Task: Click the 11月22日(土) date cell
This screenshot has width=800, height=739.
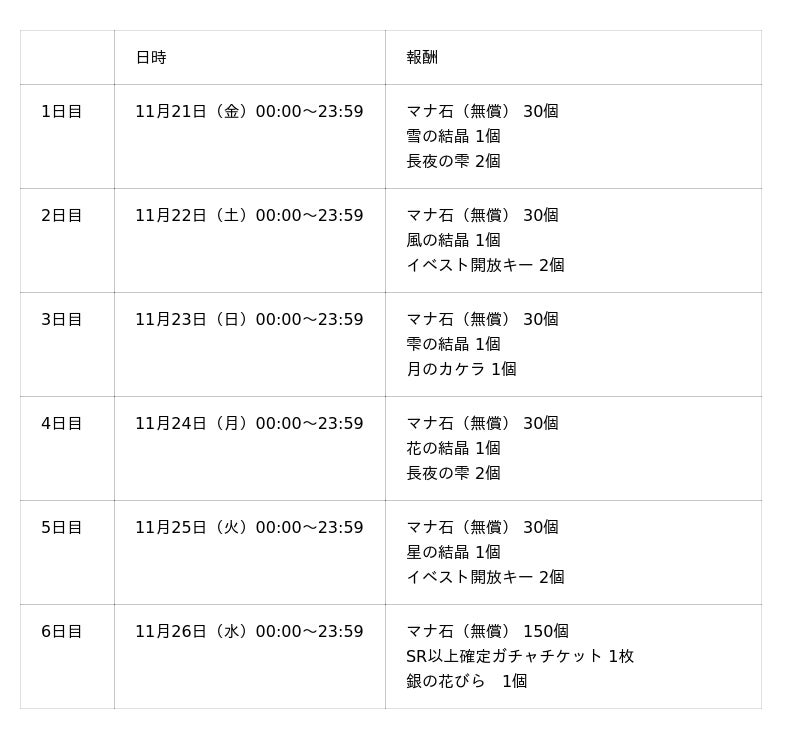Action: (x=249, y=216)
